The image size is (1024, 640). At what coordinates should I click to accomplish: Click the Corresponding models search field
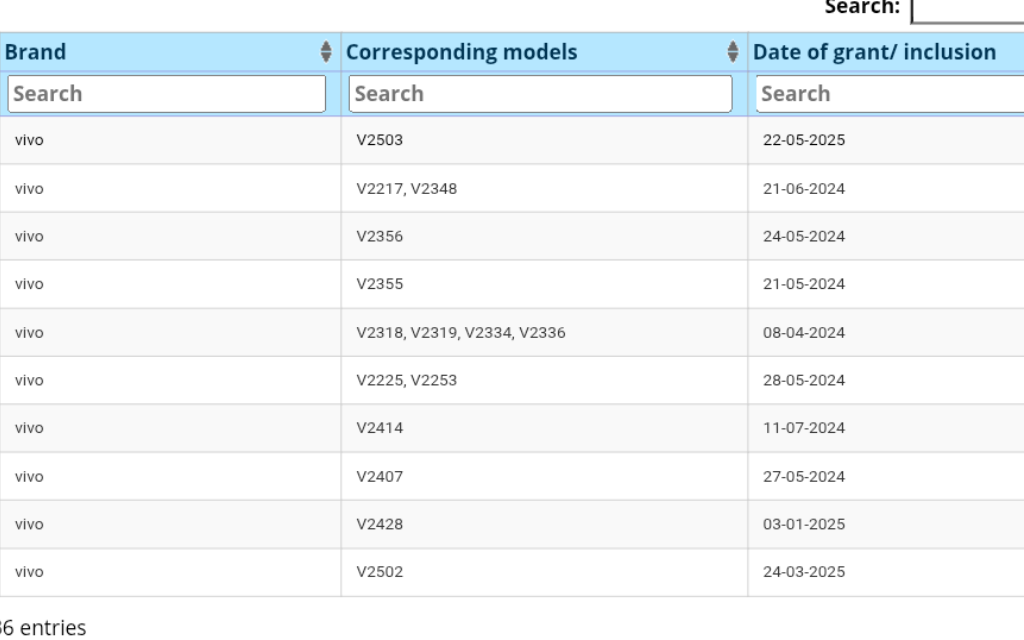click(540, 93)
